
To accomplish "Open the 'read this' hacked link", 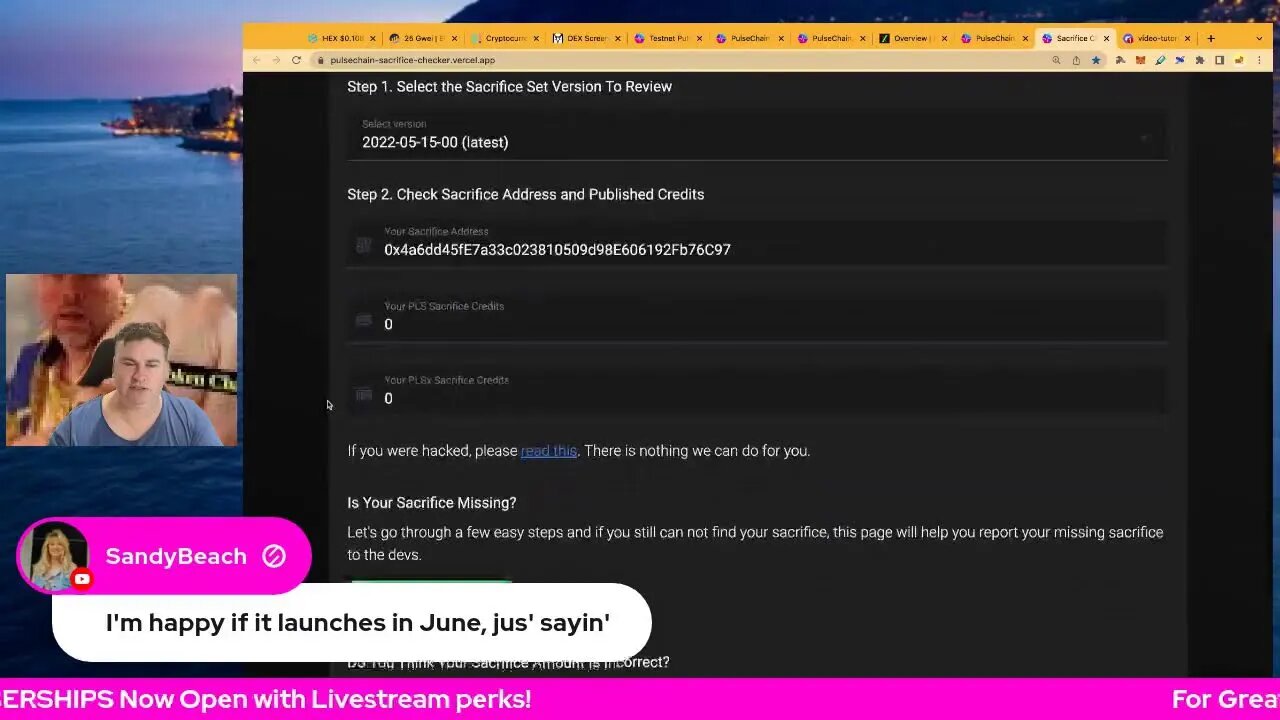I will [548, 451].
